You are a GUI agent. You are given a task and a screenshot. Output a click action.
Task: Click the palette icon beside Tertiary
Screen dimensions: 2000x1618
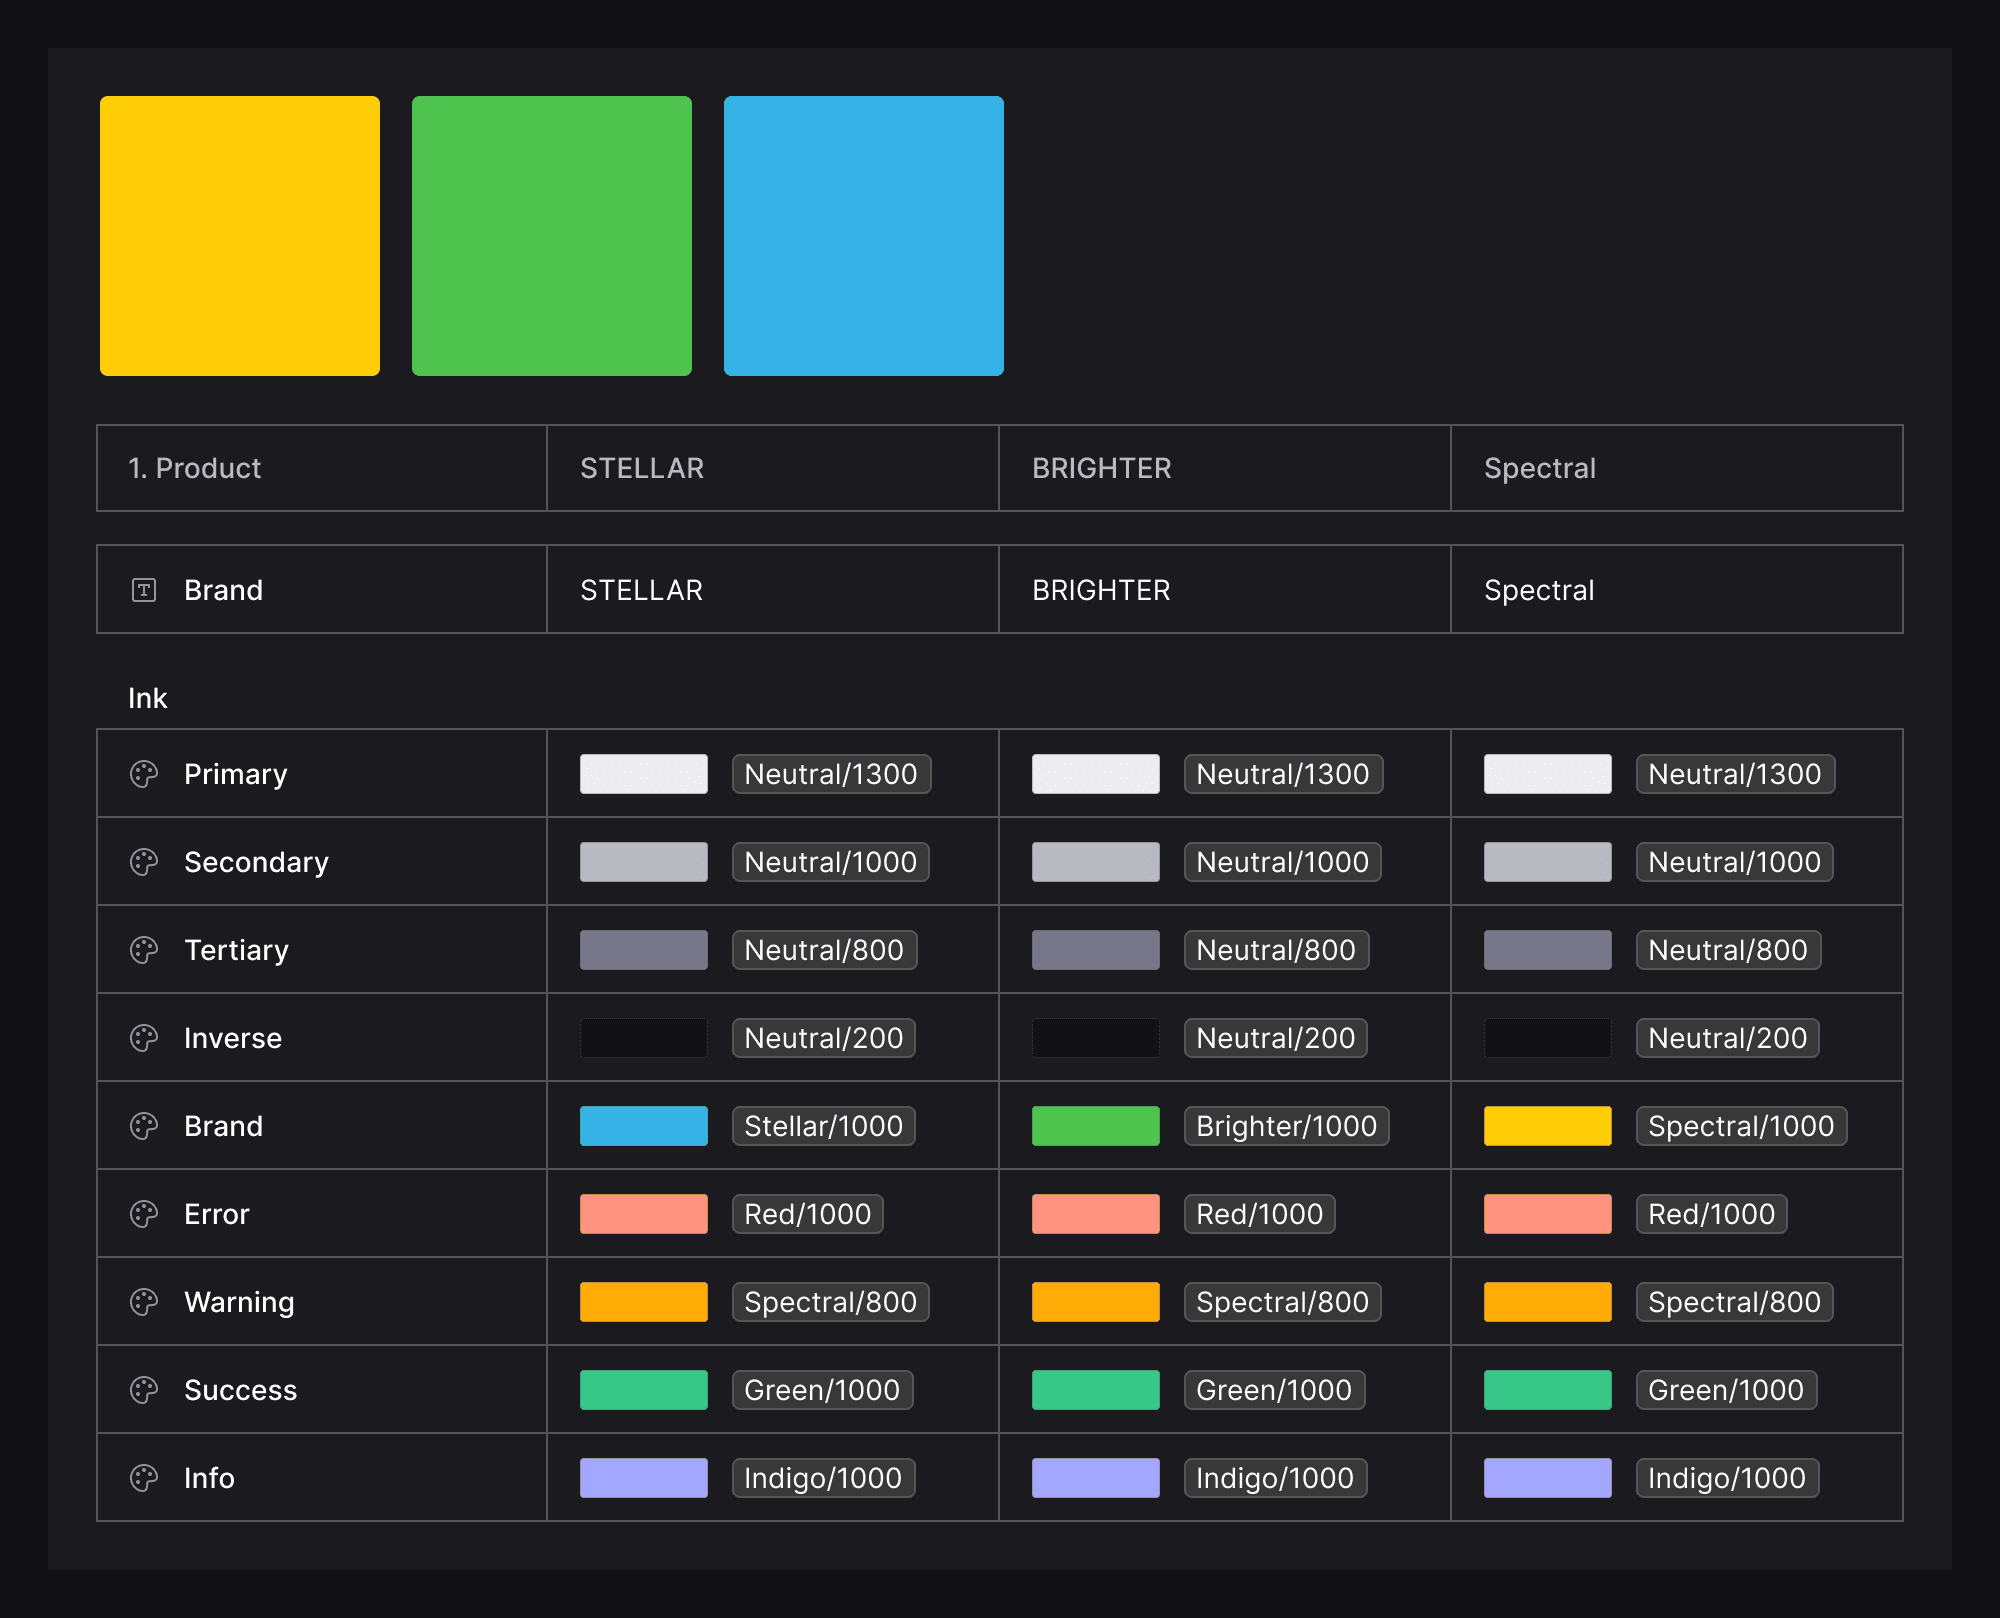coord(144,950)
